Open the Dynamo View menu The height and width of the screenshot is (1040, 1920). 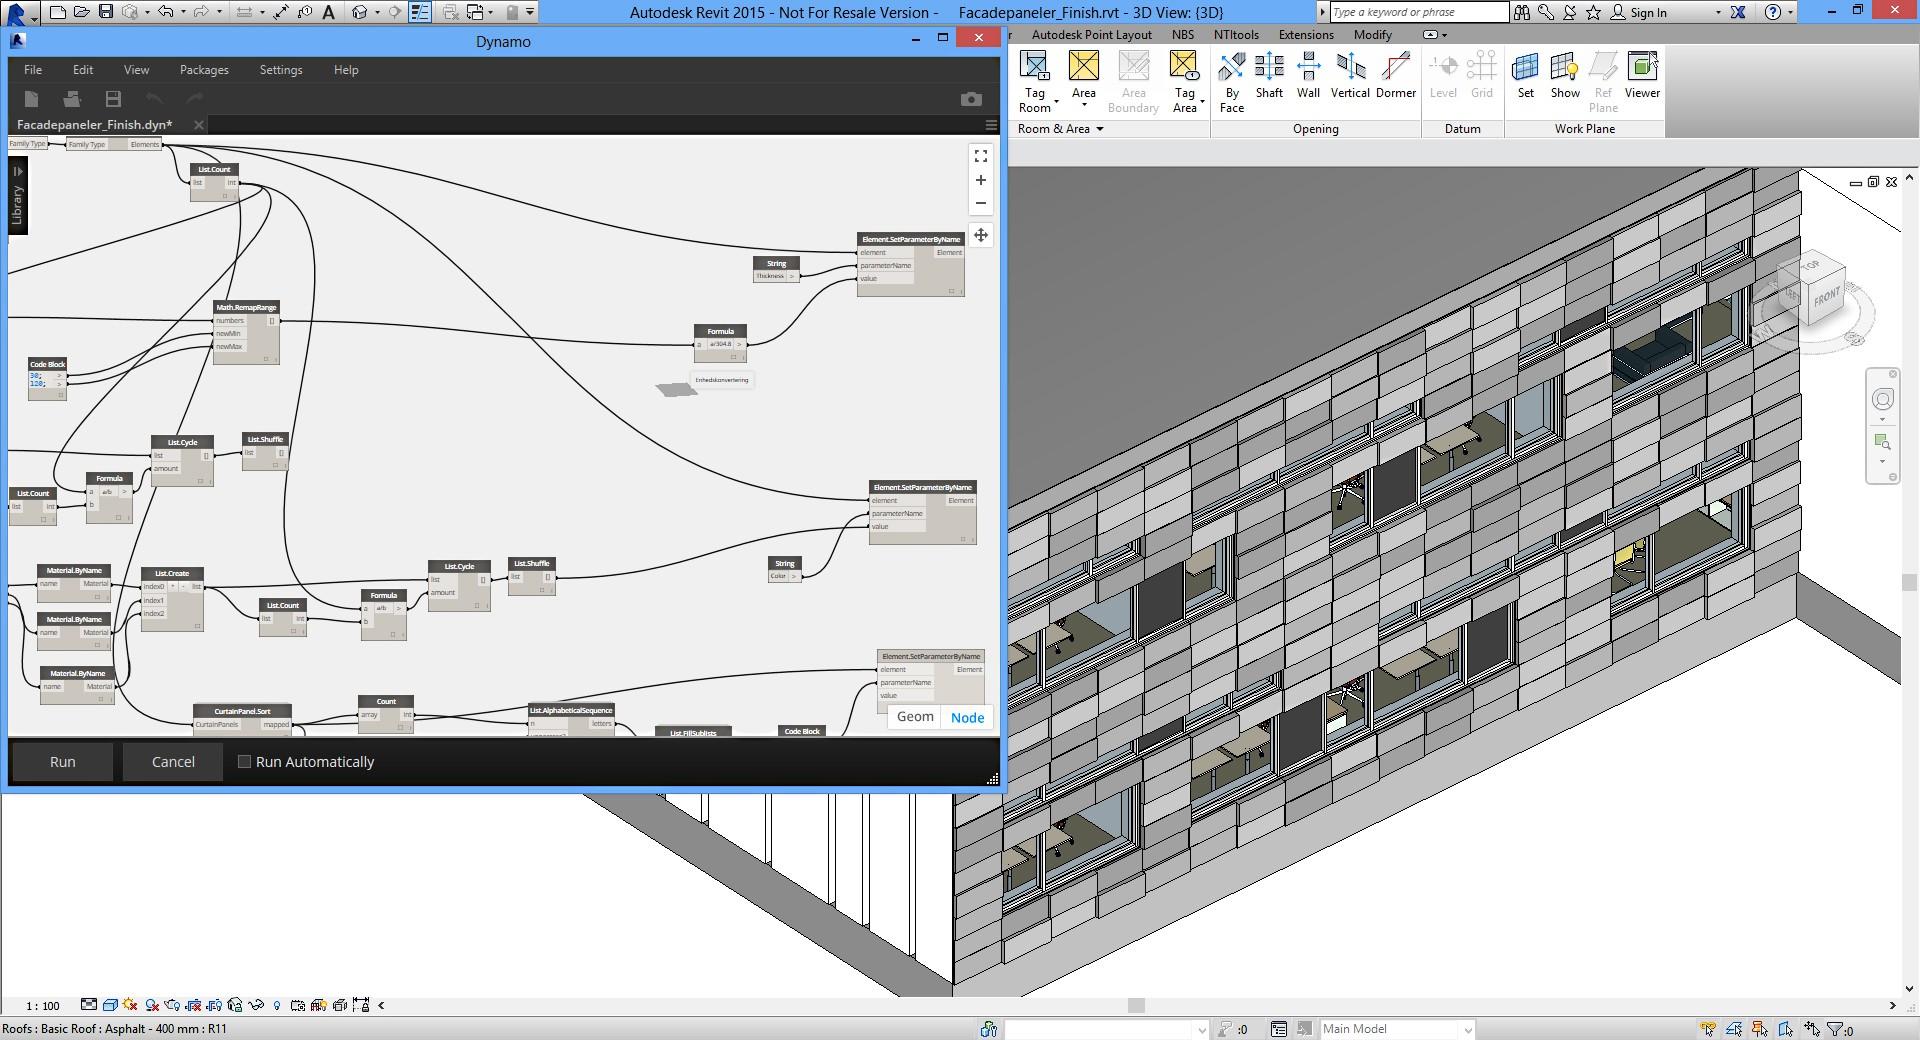[x=136, y=70]
